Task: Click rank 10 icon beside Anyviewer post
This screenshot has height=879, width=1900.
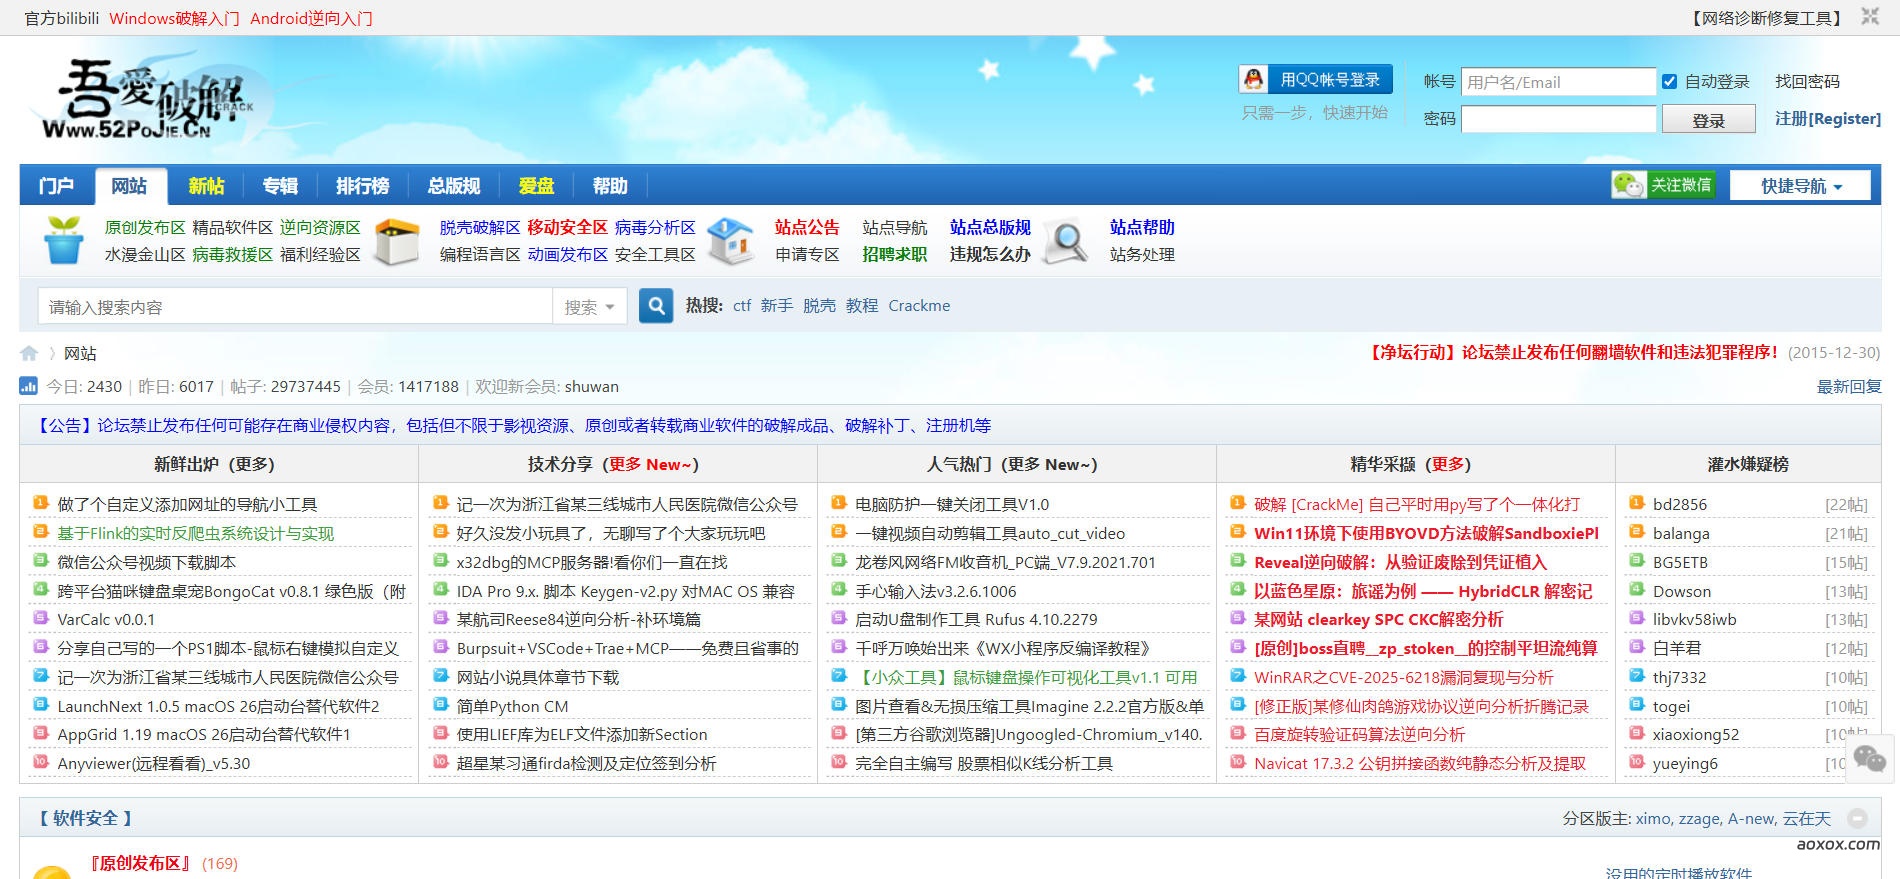Action: point(41,762)
